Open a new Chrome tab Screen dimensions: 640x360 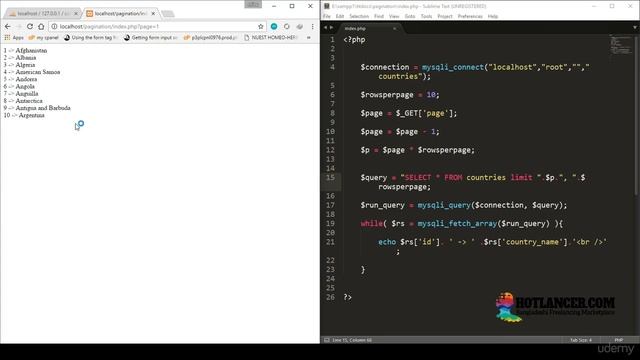168,14
